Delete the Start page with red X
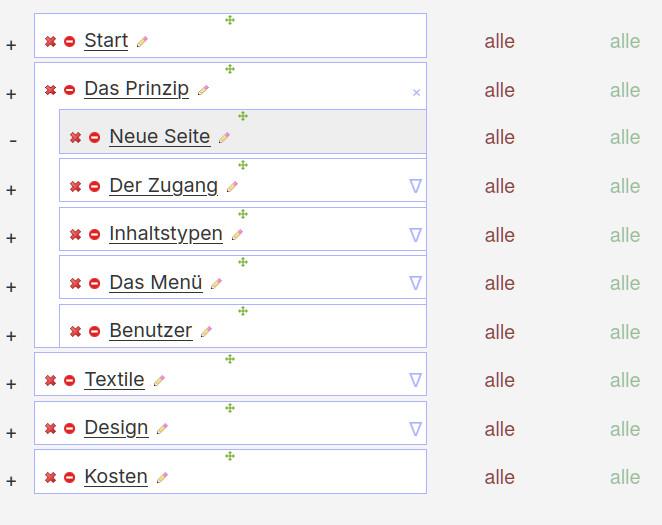 tap(50, 42)
